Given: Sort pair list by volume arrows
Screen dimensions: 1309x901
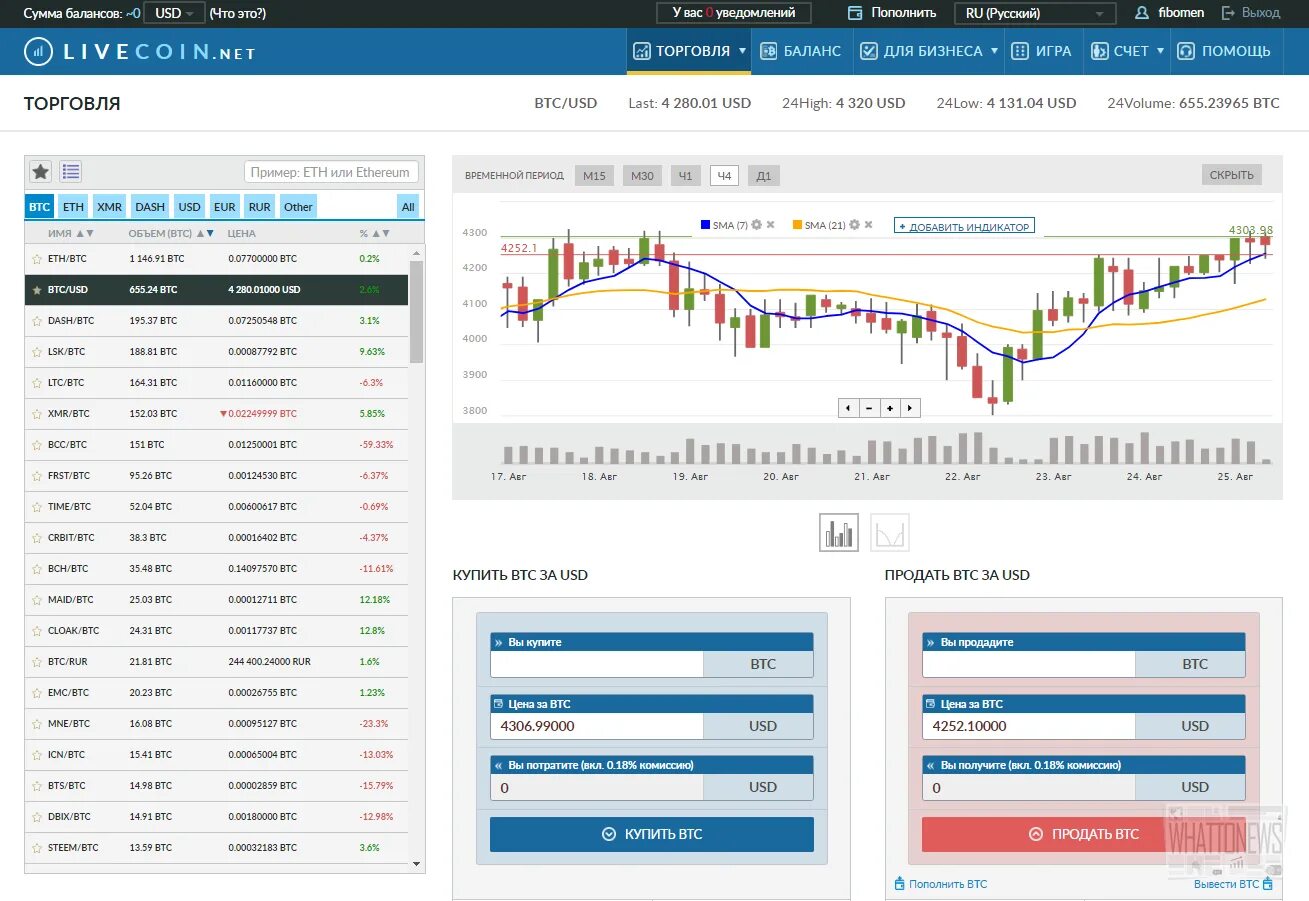Looking at the screenshot, I should [205, 233].
